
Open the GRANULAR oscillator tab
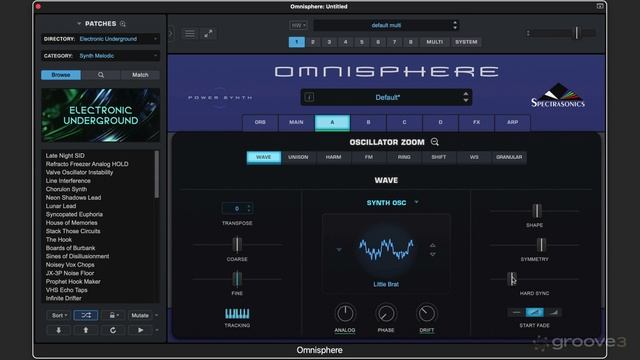point(509,157)
